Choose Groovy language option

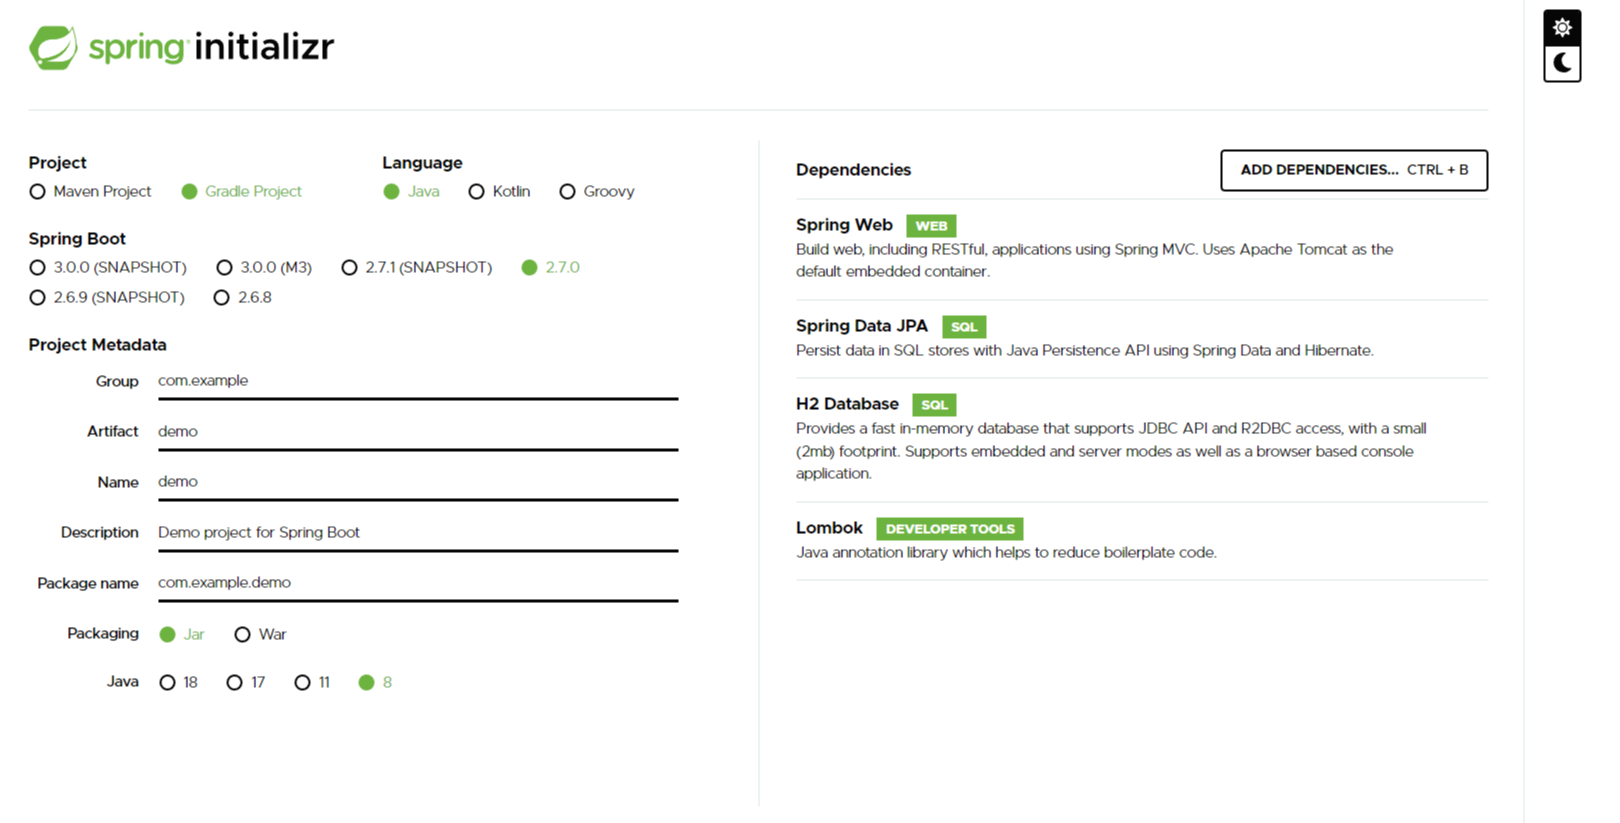pos(597,191)
